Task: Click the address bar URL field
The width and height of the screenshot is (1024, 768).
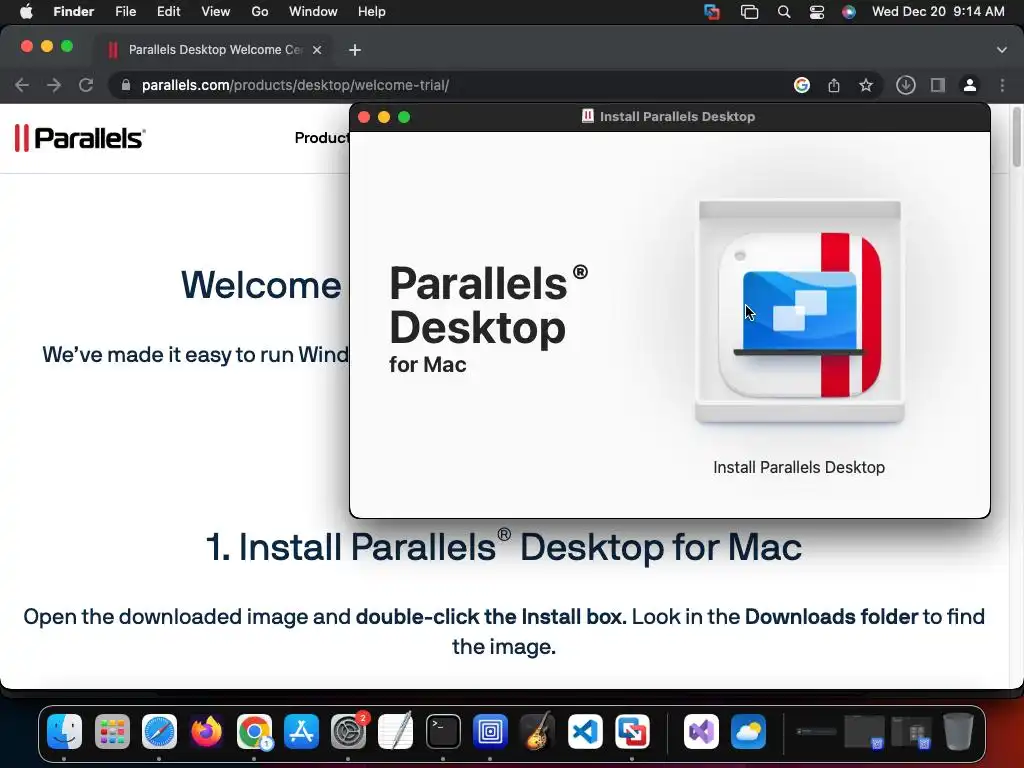Action: coord(444,85)
